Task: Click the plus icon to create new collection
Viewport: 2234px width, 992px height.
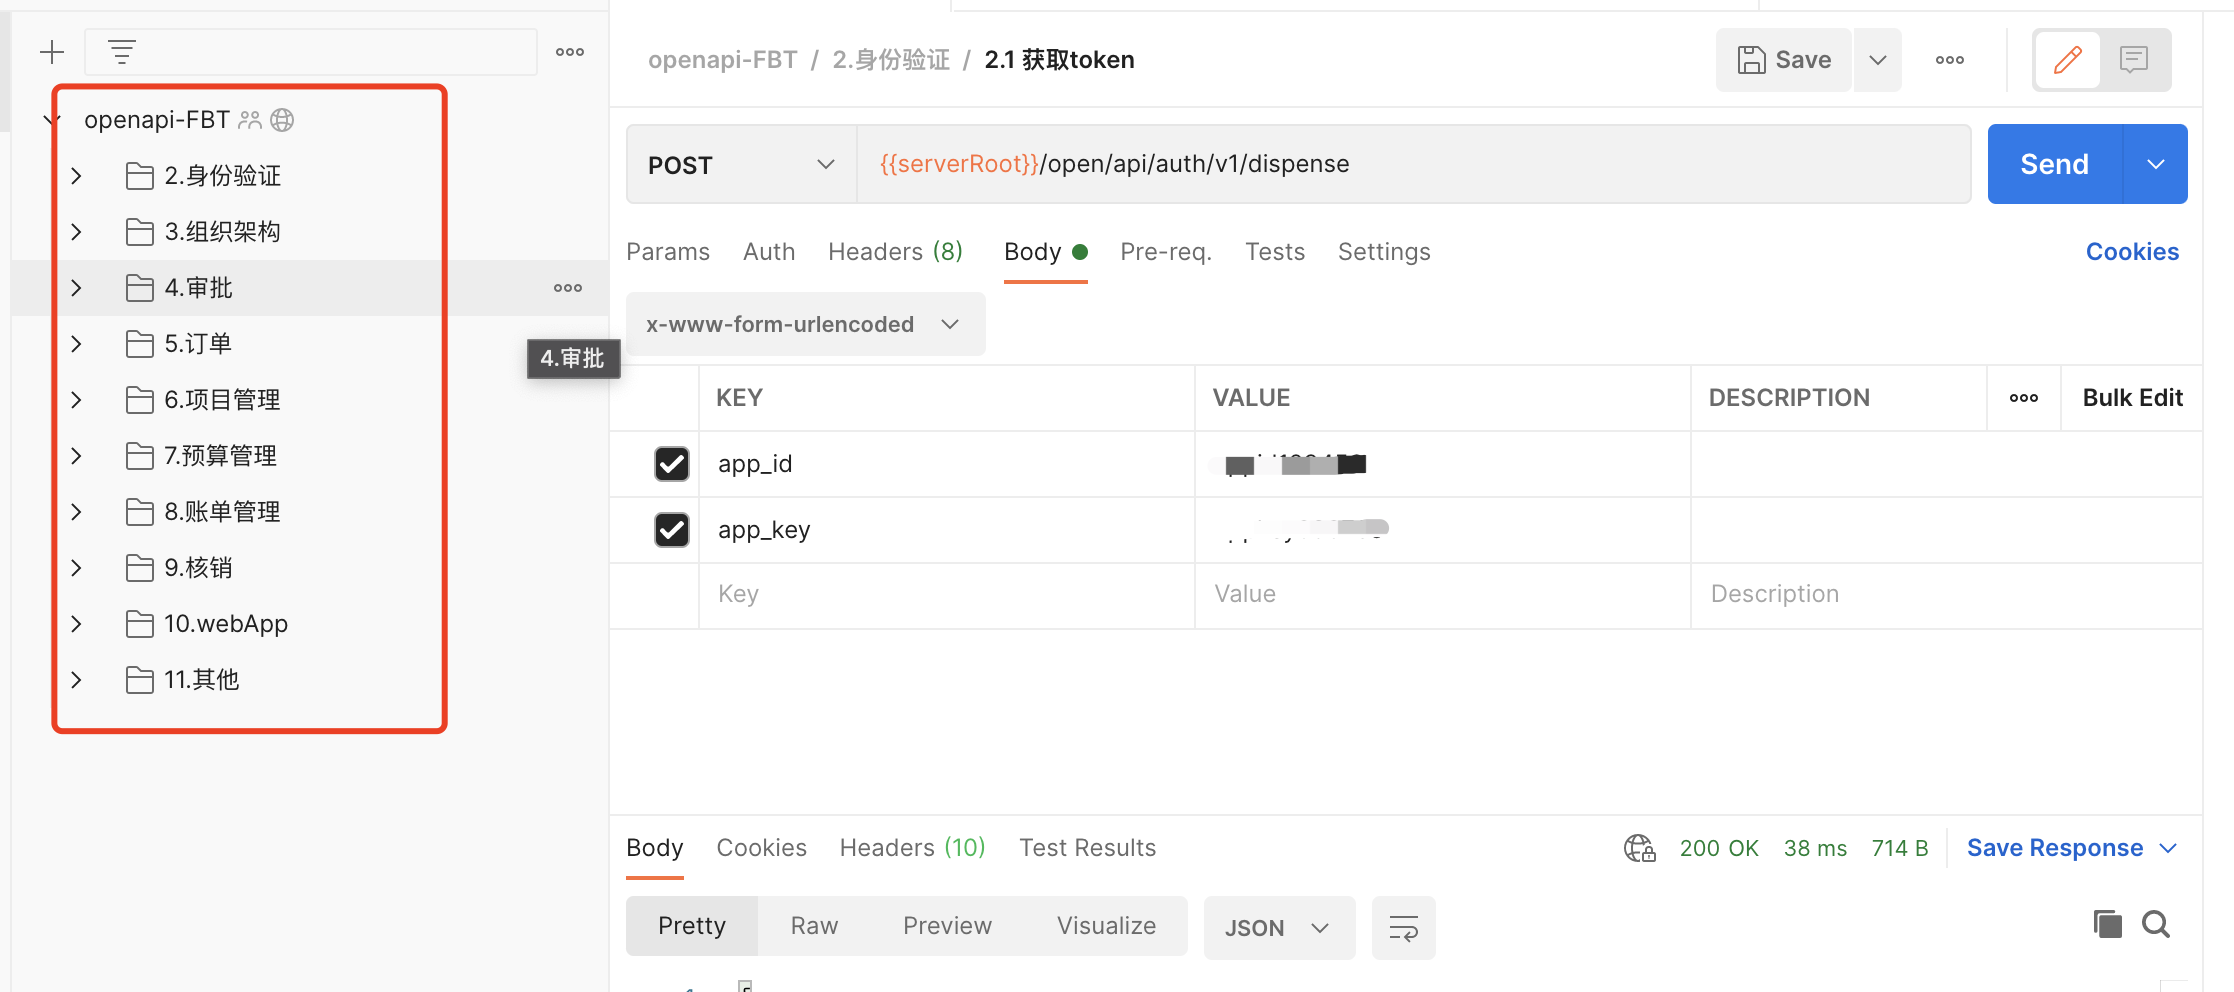Action: pyautogui.click(x=52, y=52)
